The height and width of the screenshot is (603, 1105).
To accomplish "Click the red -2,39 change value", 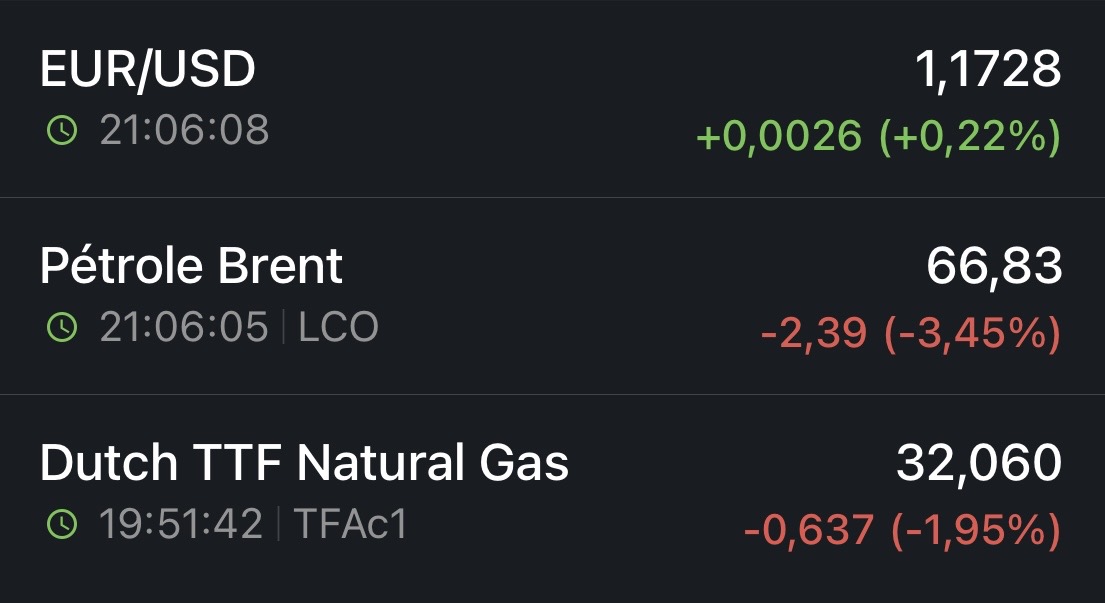I will pyautogui.click(x=813, y=334).
